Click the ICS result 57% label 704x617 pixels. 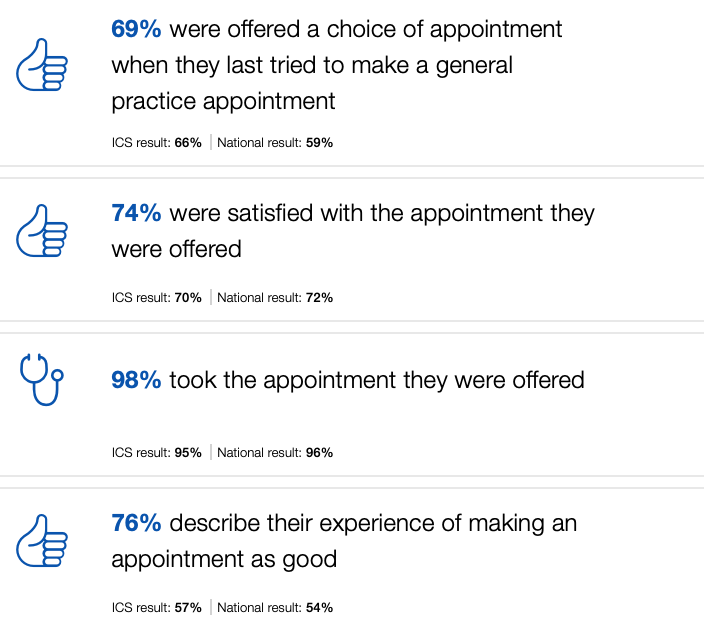pyautogui.click(x=157, y=607)
